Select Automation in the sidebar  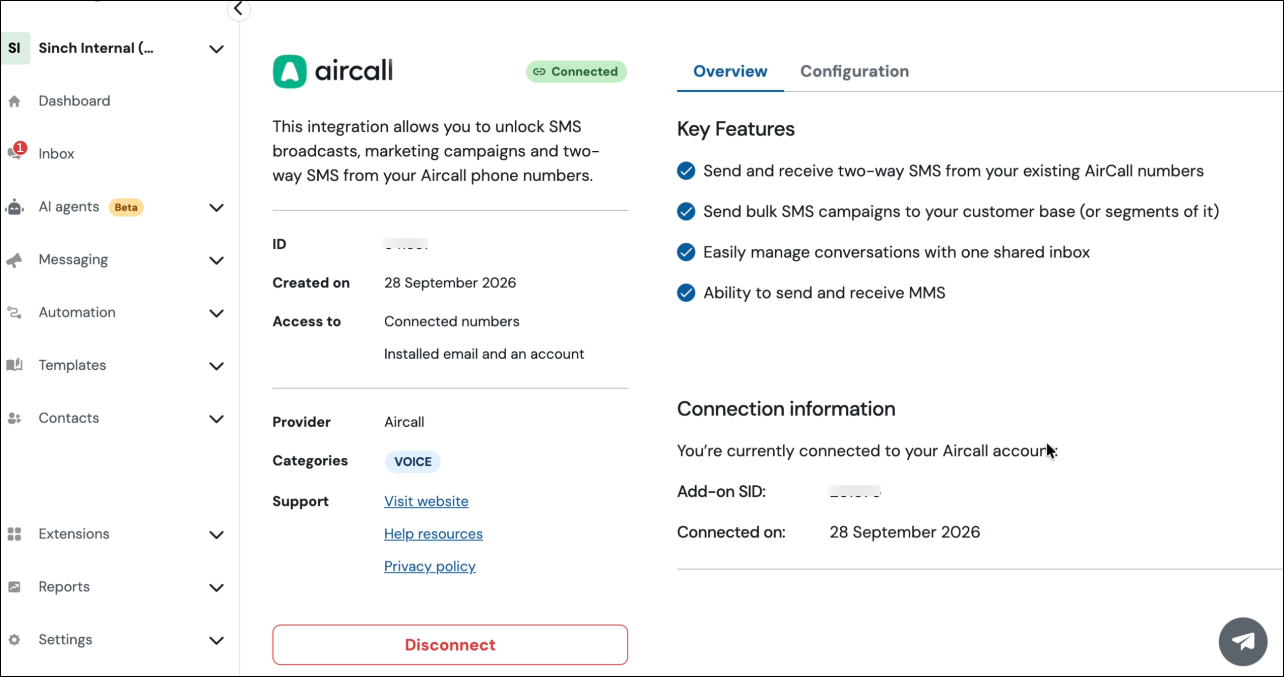tap(77, 313)
